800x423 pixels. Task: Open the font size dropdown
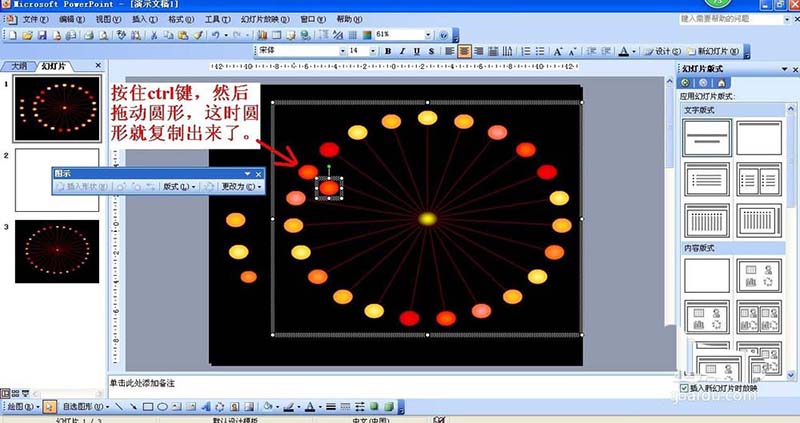(373, 51)
